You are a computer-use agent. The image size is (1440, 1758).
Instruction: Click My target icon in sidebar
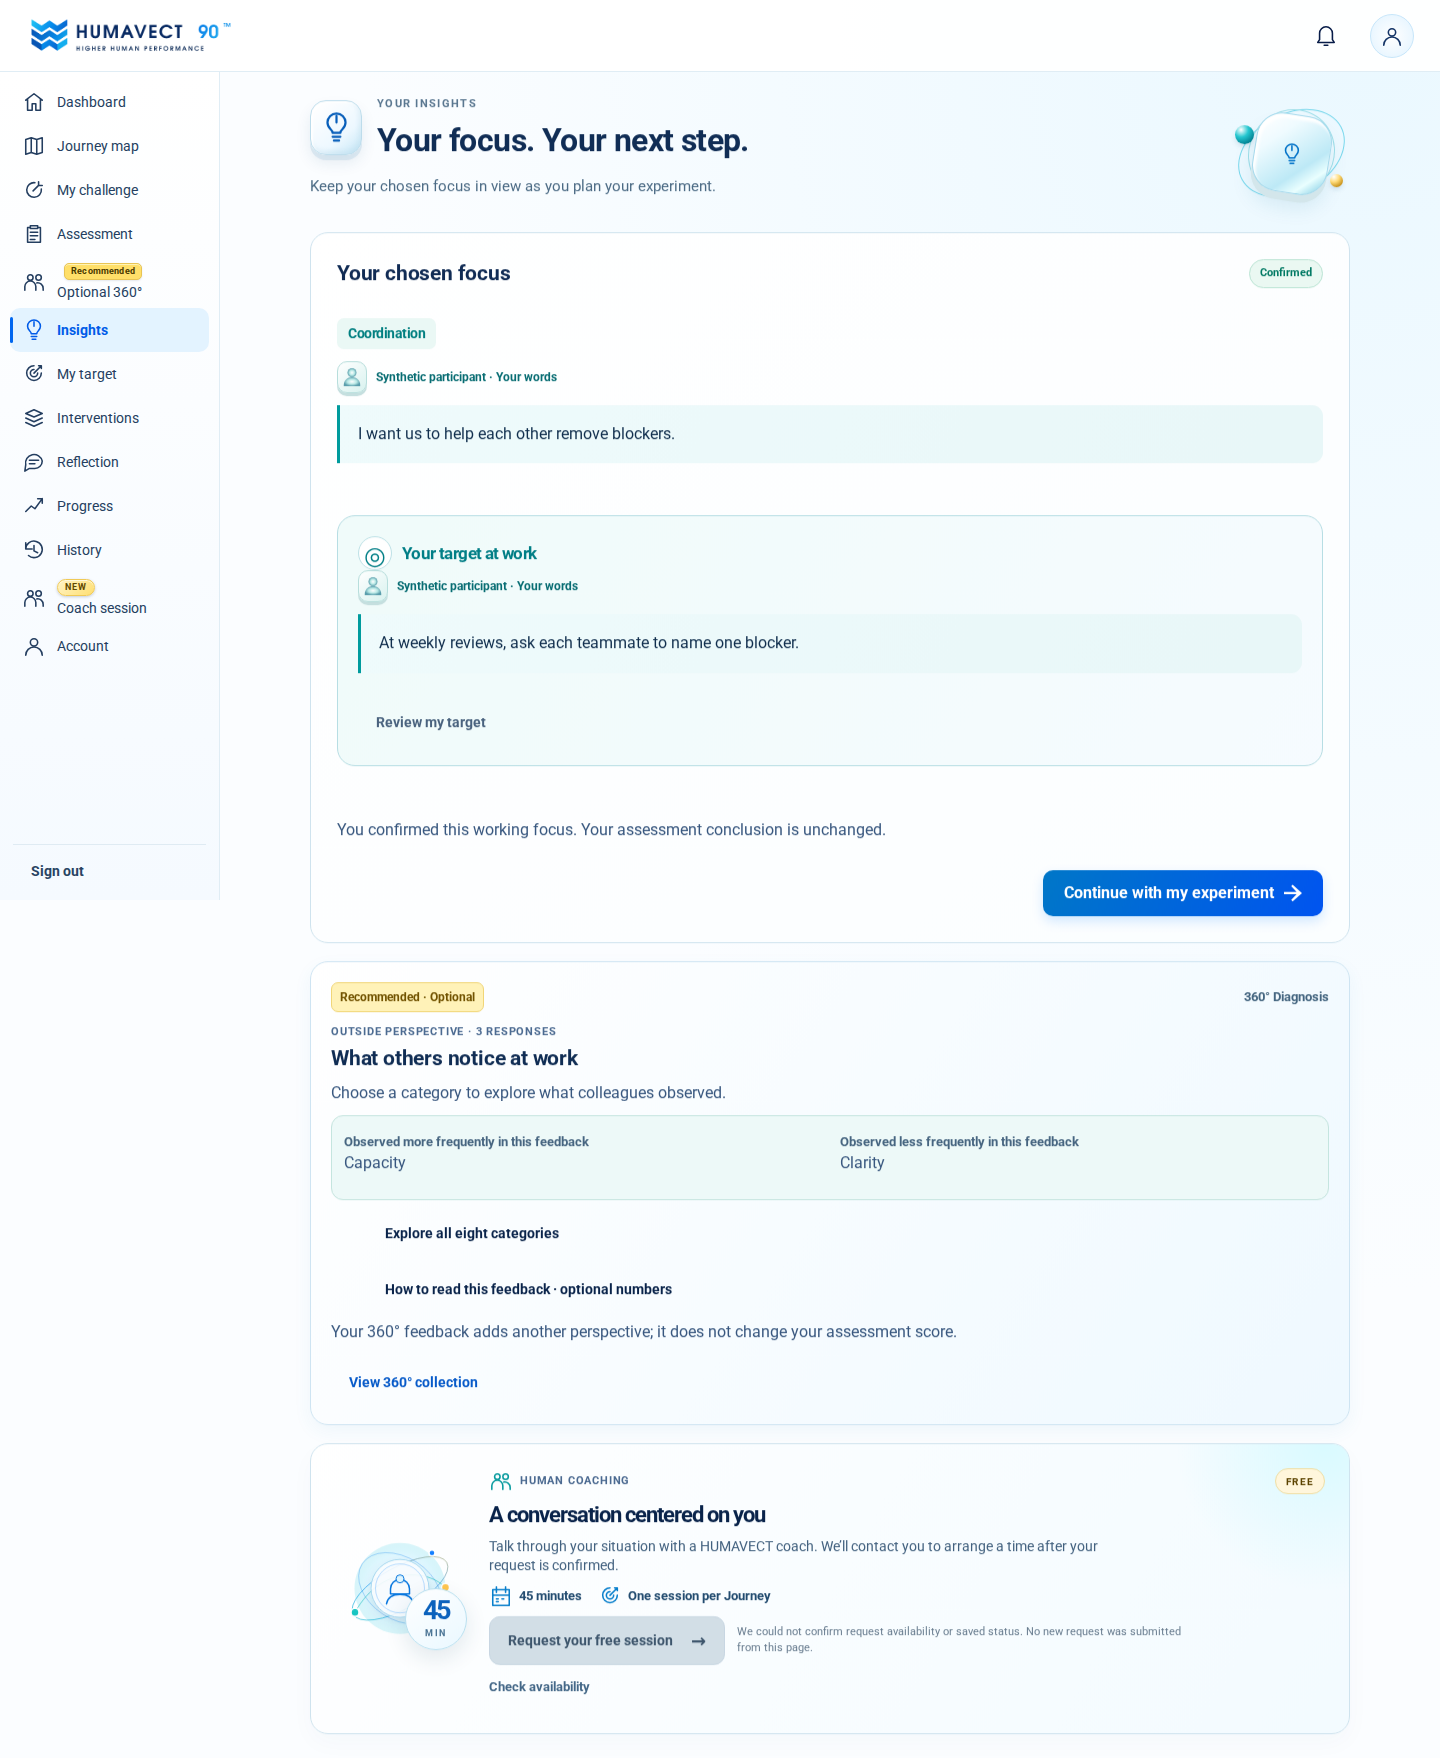tap(34, 374)
